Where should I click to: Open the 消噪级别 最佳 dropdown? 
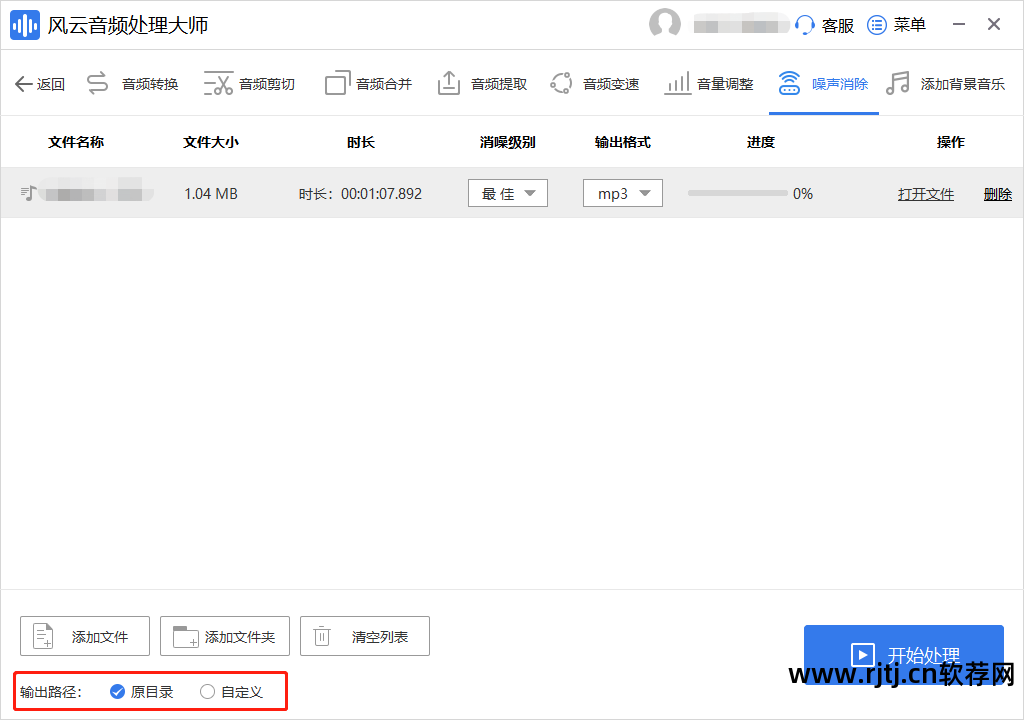pos(507,193)
